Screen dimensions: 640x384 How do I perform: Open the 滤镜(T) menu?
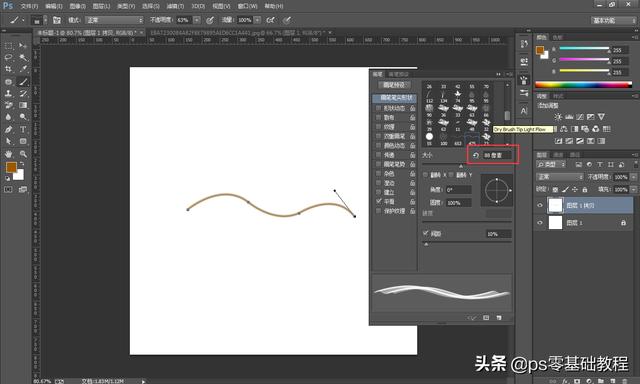175,6
